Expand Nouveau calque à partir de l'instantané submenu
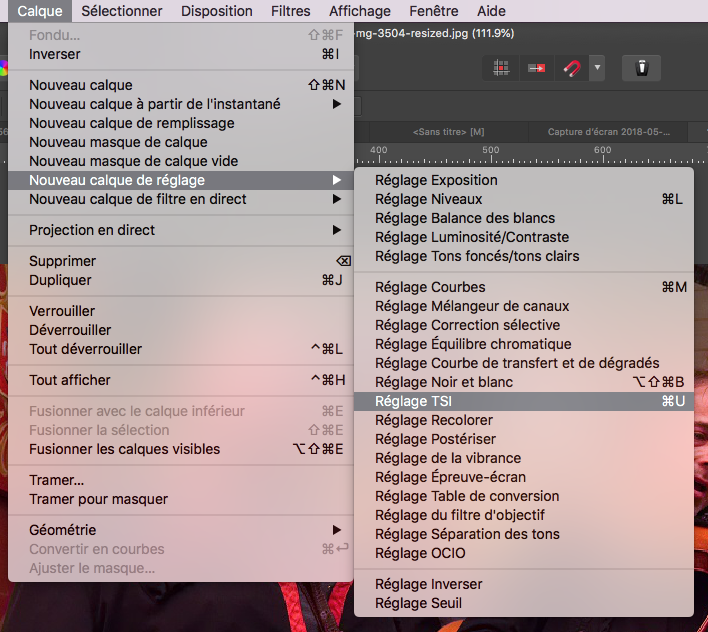 [x=181, y=104]
